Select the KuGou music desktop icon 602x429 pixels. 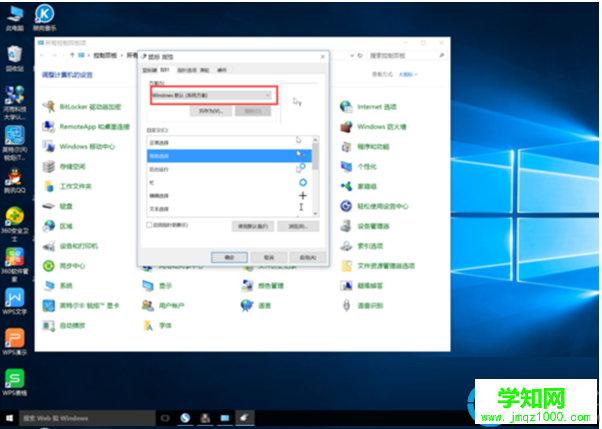click(x=44, y=18)
